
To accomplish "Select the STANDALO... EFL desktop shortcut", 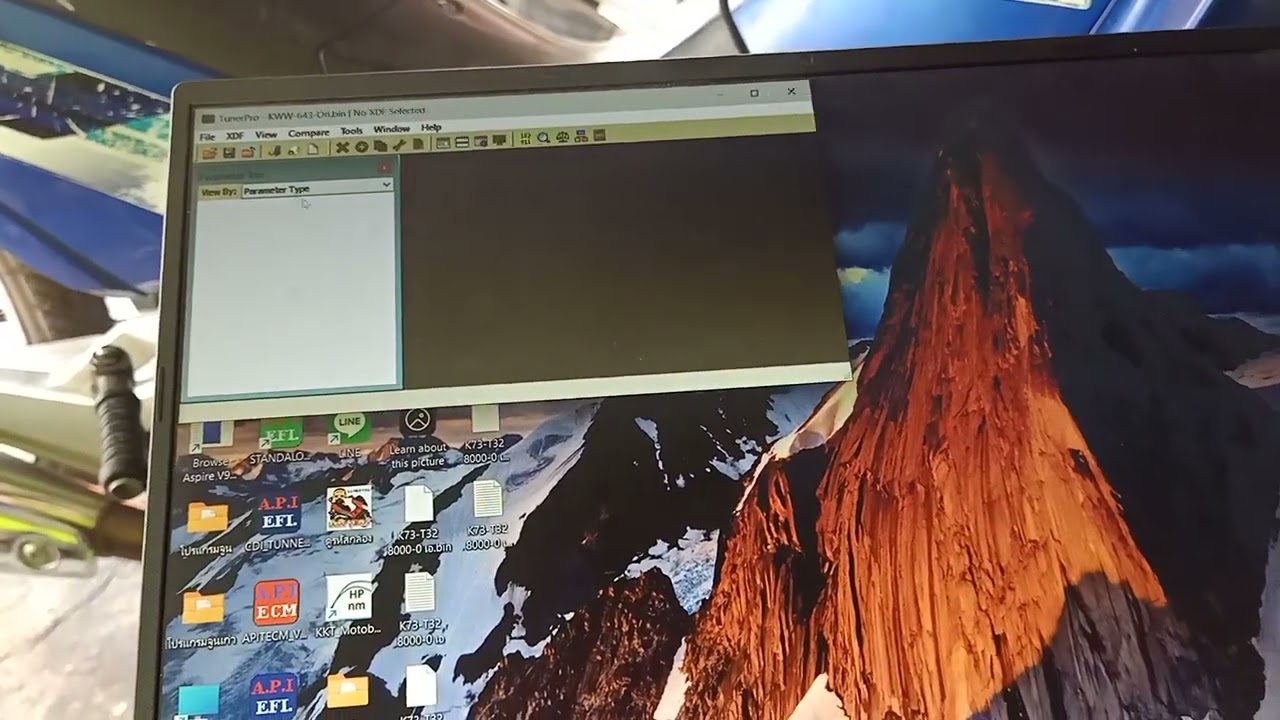I will (x=281, y=440).
